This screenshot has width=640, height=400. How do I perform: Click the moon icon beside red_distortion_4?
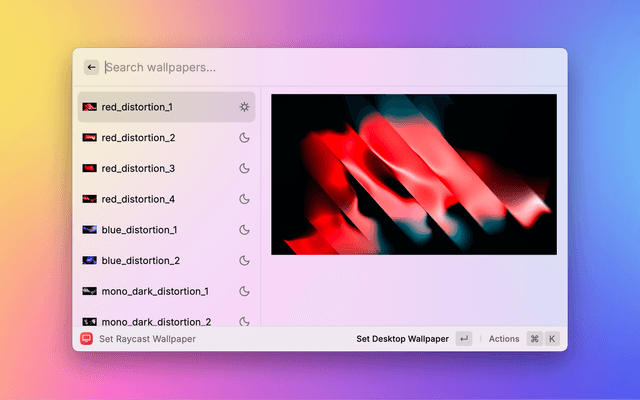click(244, 199)
